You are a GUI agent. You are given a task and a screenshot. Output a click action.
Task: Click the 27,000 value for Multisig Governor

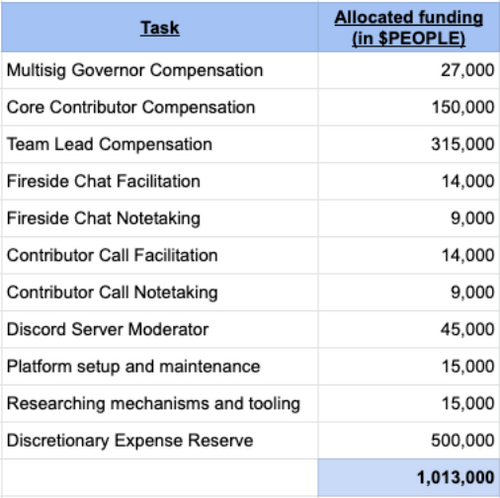[x=467, y=70]
